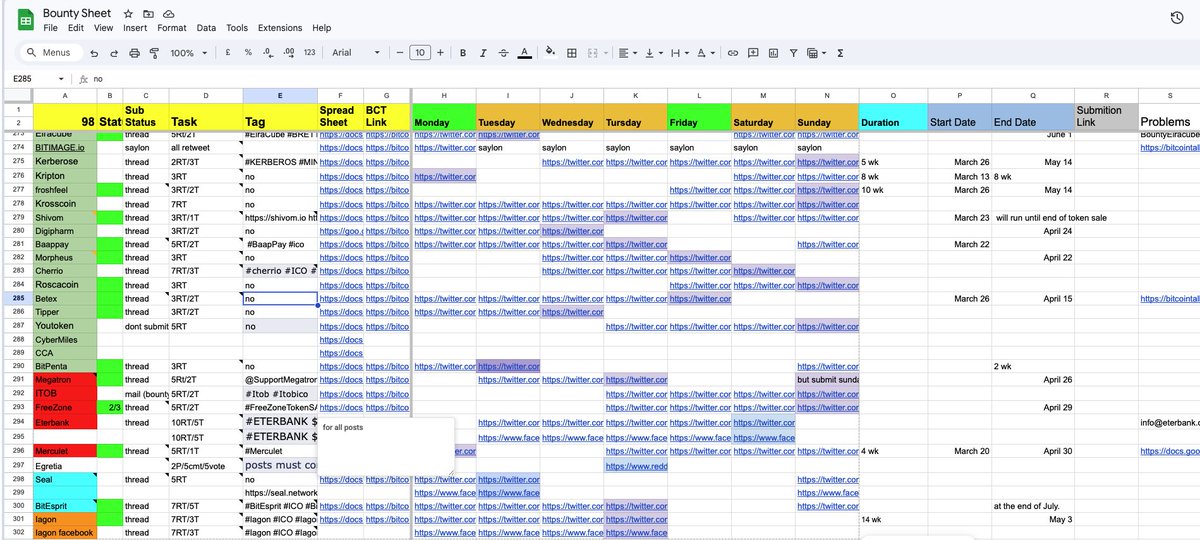
Task: Click the Megatron cell
Action: tap(65, 380)
